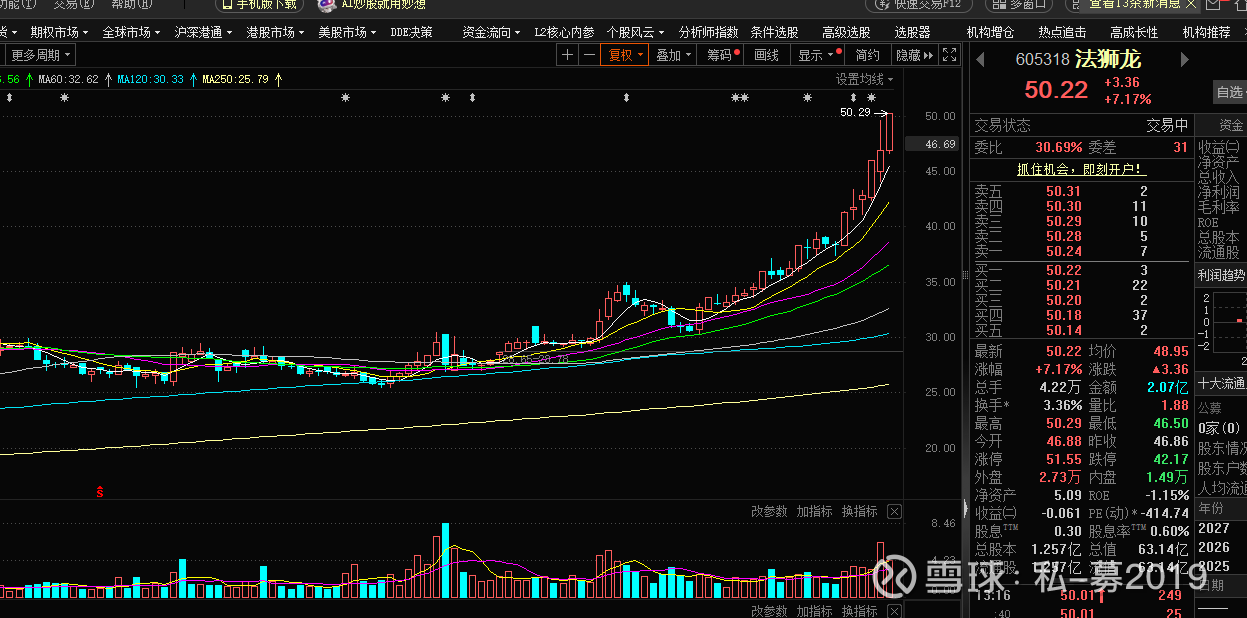This screenshot has height=618, width=1247.
Task: Click the 卖五 price 50.31
Action: pos(1063,191)
